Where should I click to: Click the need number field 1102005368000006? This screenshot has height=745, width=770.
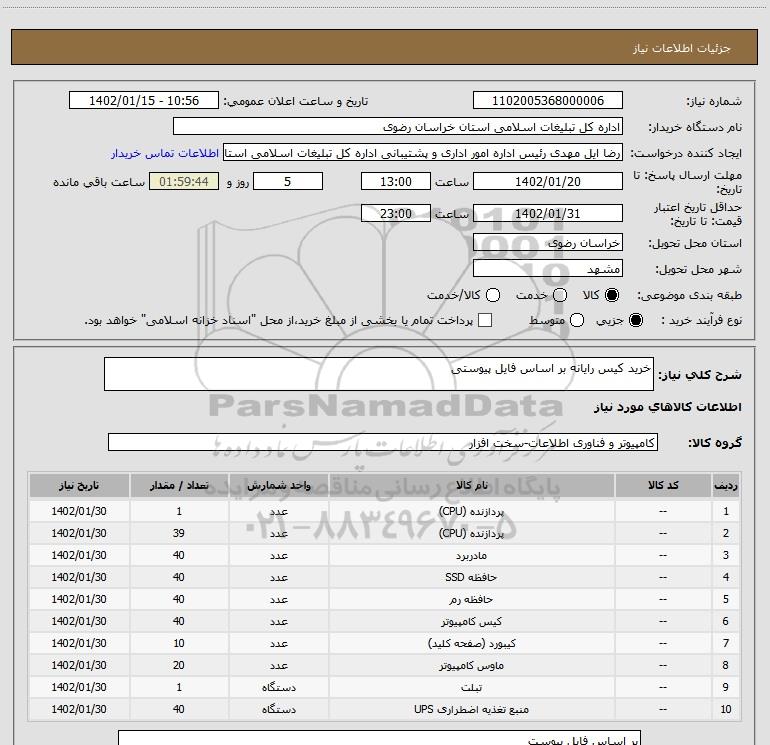[548, 101]
